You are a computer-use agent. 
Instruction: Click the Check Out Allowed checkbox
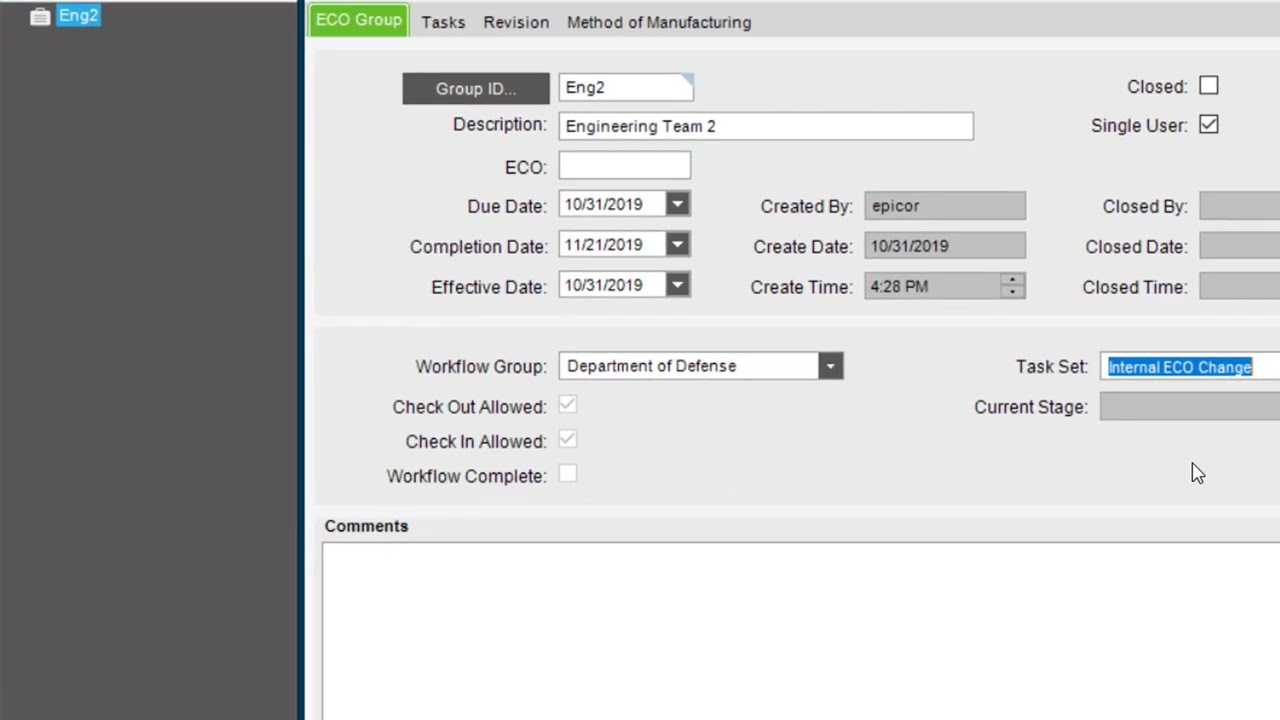(x=567, y=405)
